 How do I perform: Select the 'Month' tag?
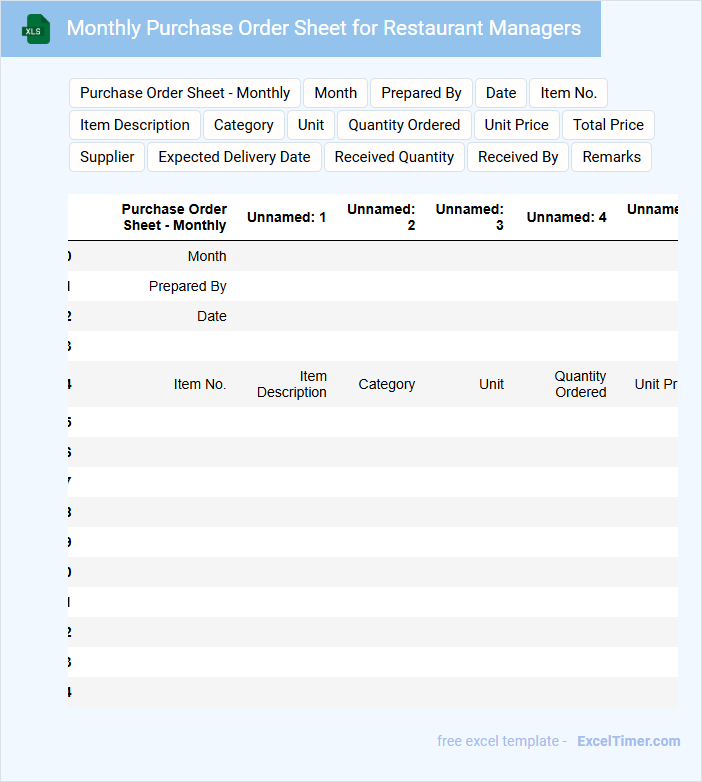336,93
